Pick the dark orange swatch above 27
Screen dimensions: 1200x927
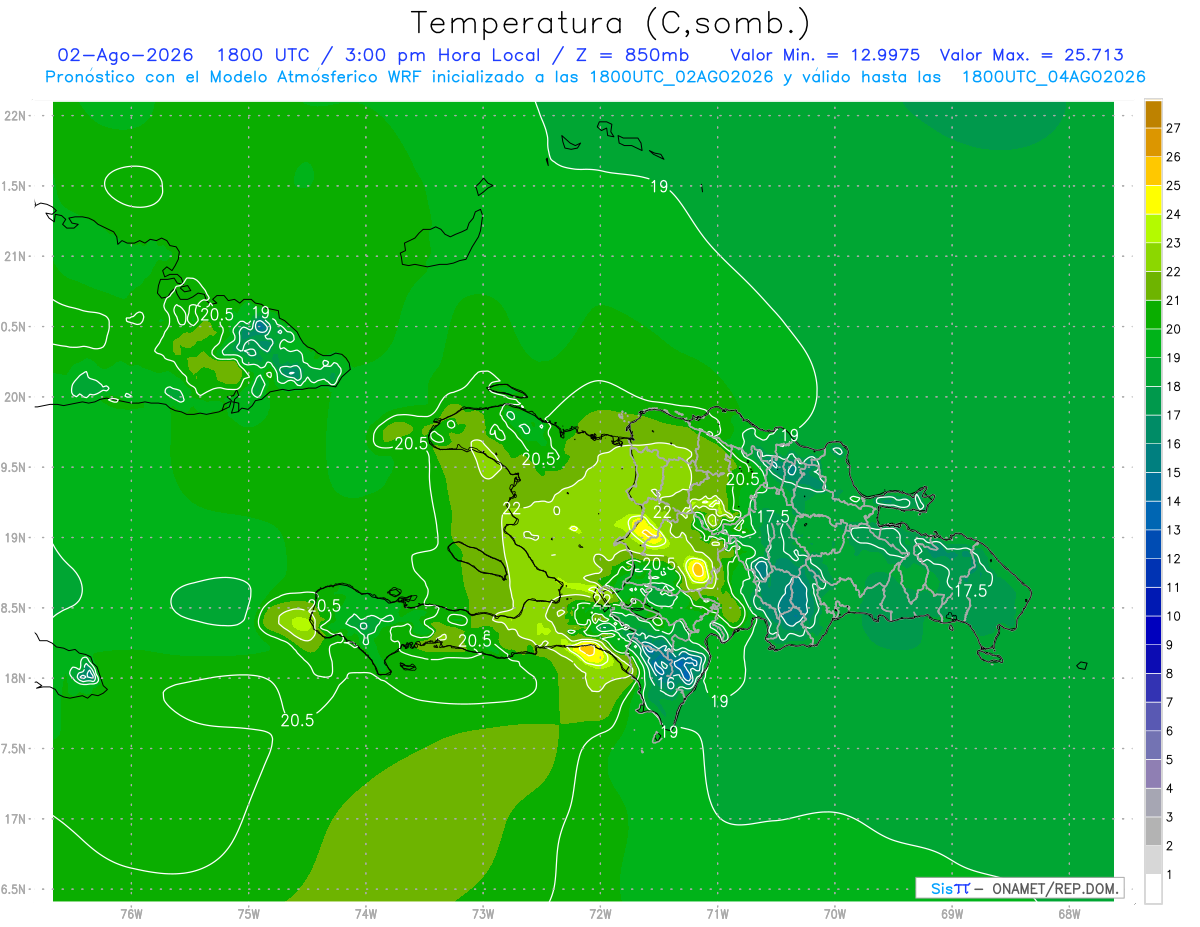1153,114
